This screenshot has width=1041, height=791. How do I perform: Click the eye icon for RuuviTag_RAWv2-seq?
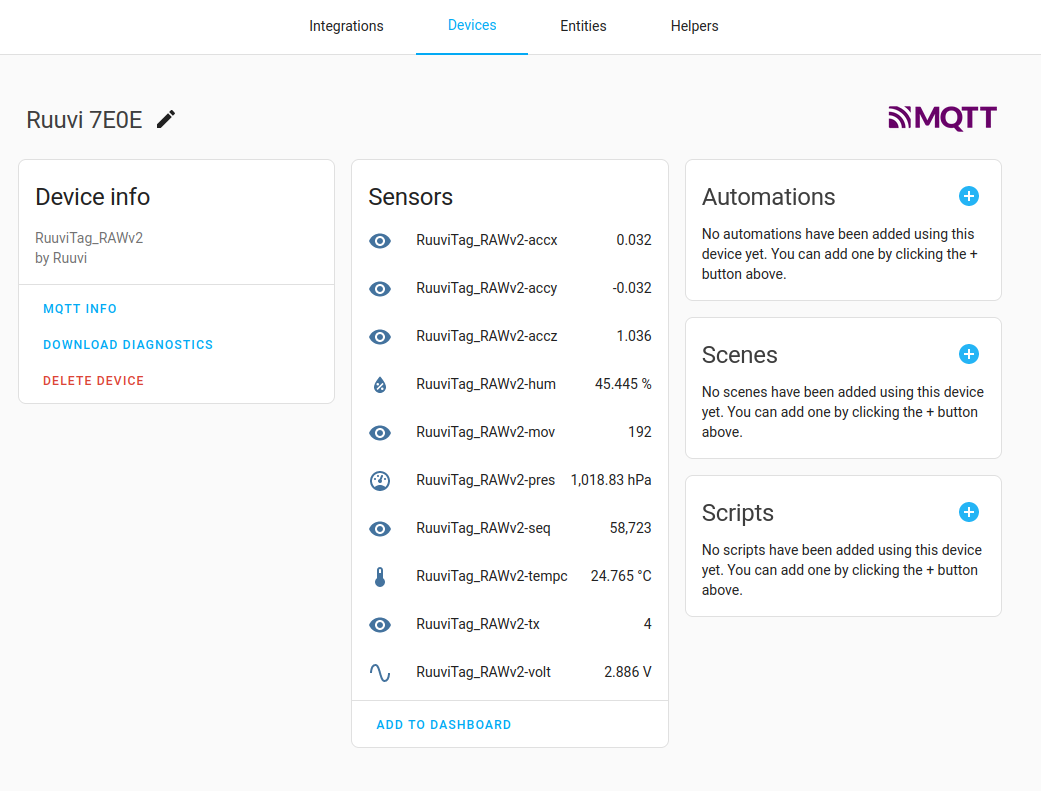point(380,529)
